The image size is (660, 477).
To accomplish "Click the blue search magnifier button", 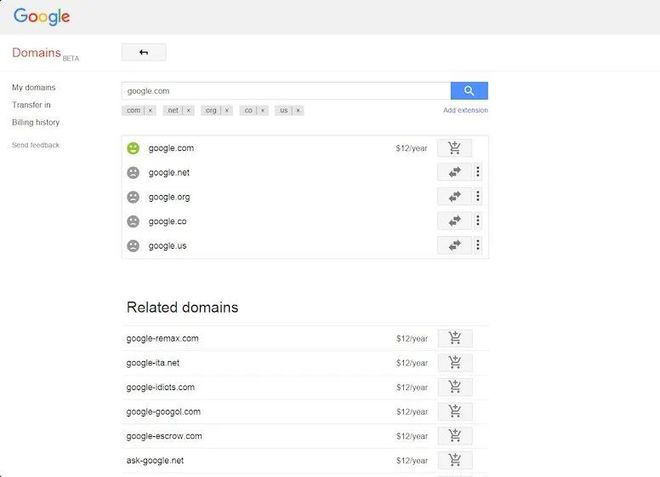I will (469, 91).
